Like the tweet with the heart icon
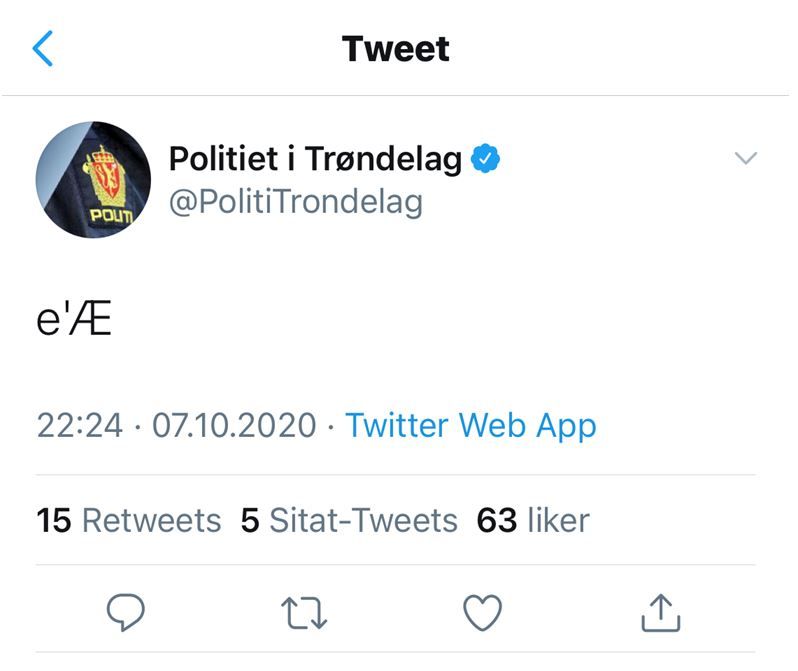Screen dimensions: 798x671 482,612
